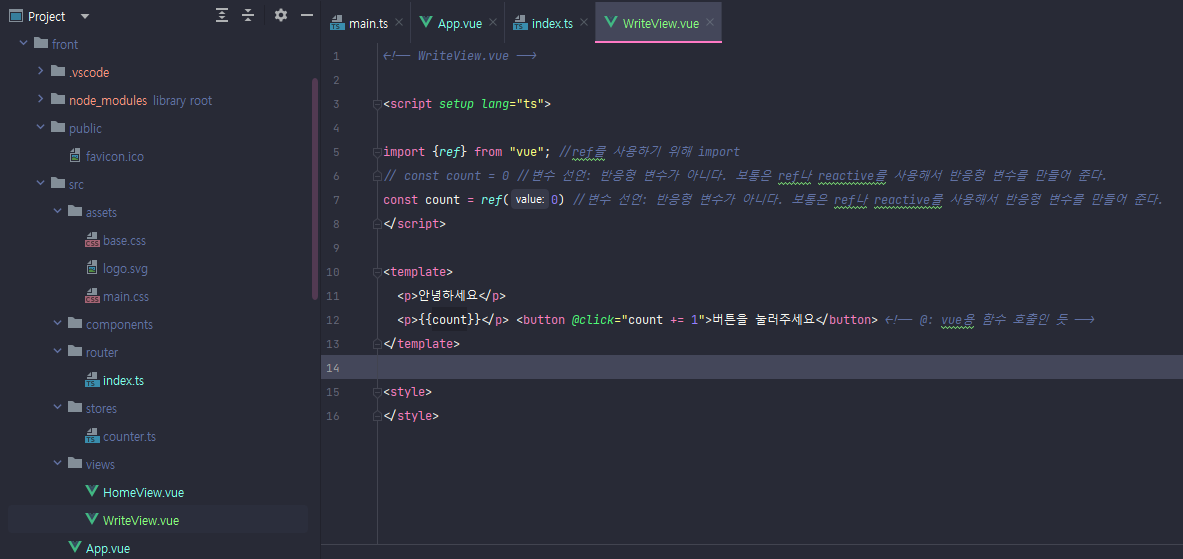This screenshot has height=559, width=1183.
Task: Hide the Project tool window
Action: [x=306, y=15]
